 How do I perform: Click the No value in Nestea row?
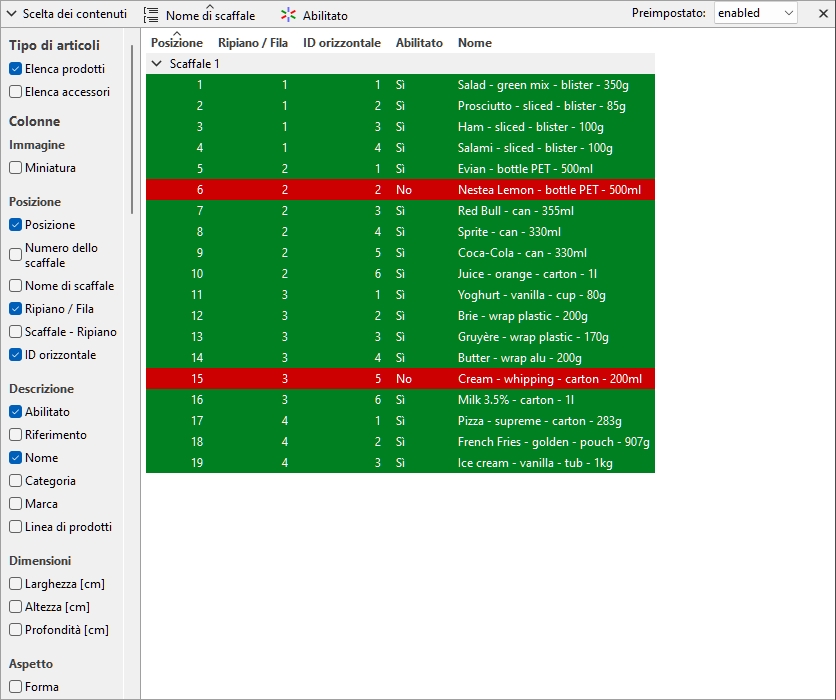404,190
